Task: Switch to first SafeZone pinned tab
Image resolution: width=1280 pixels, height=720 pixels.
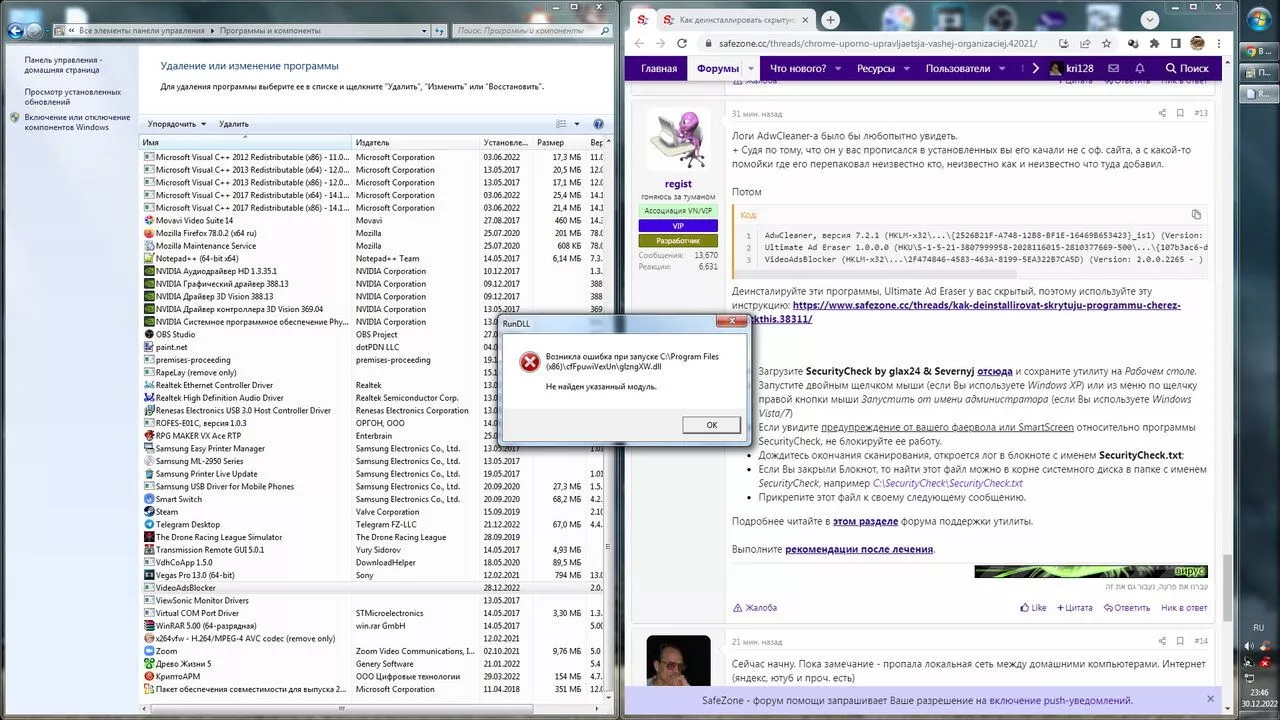Action: [x=643, y=19]
